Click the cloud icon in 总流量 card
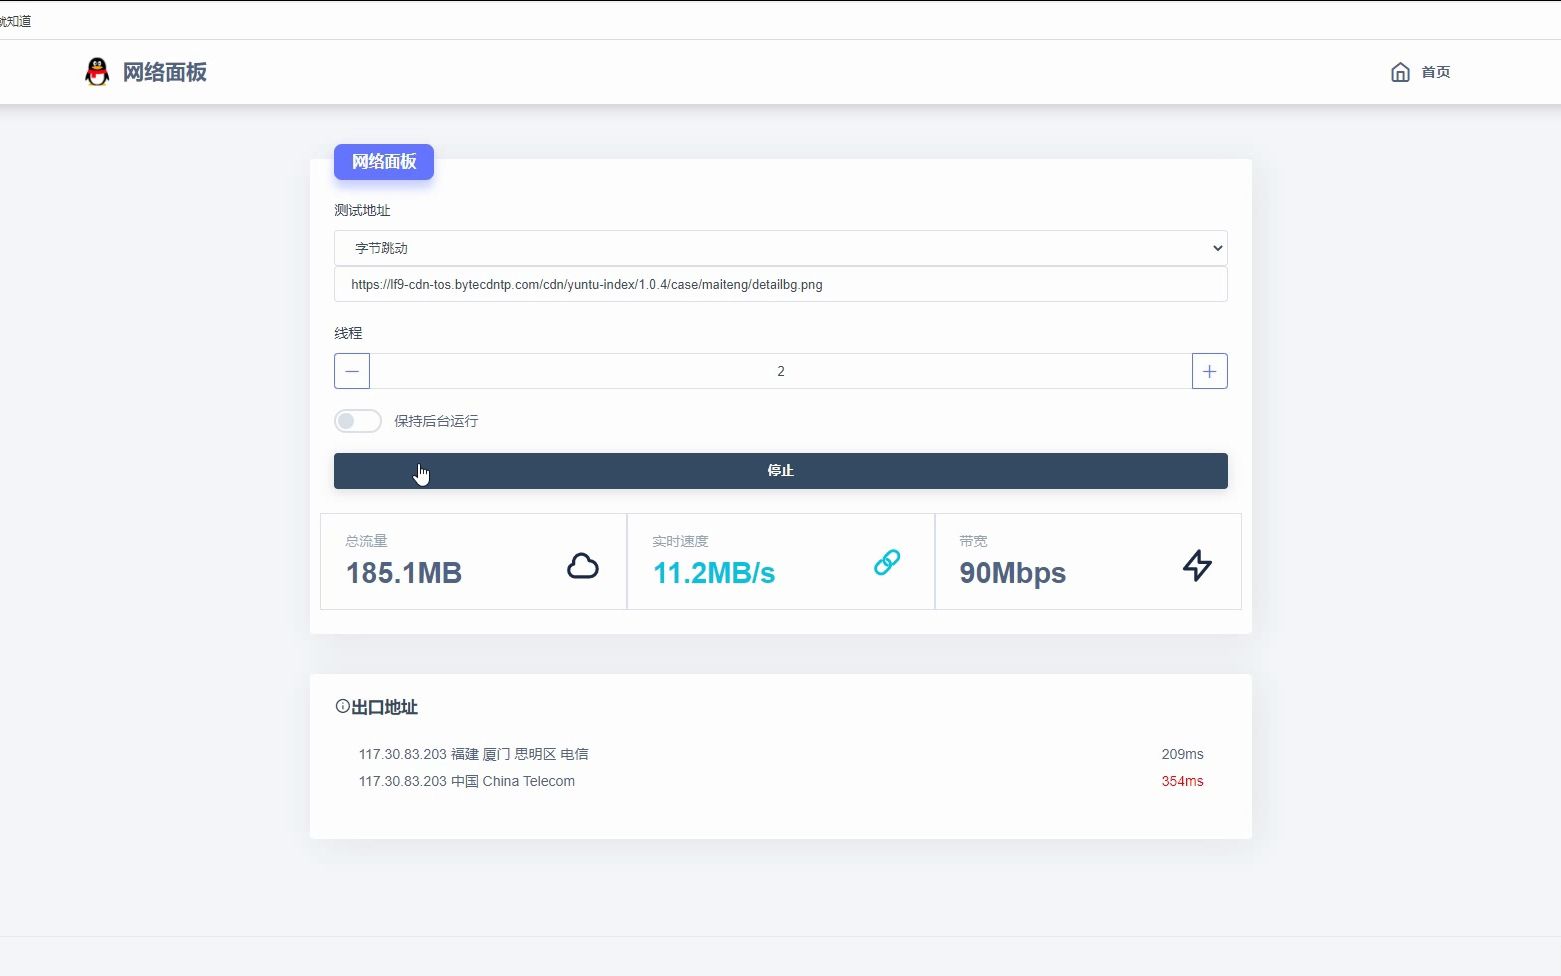The width and height of the screenshot is (1561, 976). point(583,566)
